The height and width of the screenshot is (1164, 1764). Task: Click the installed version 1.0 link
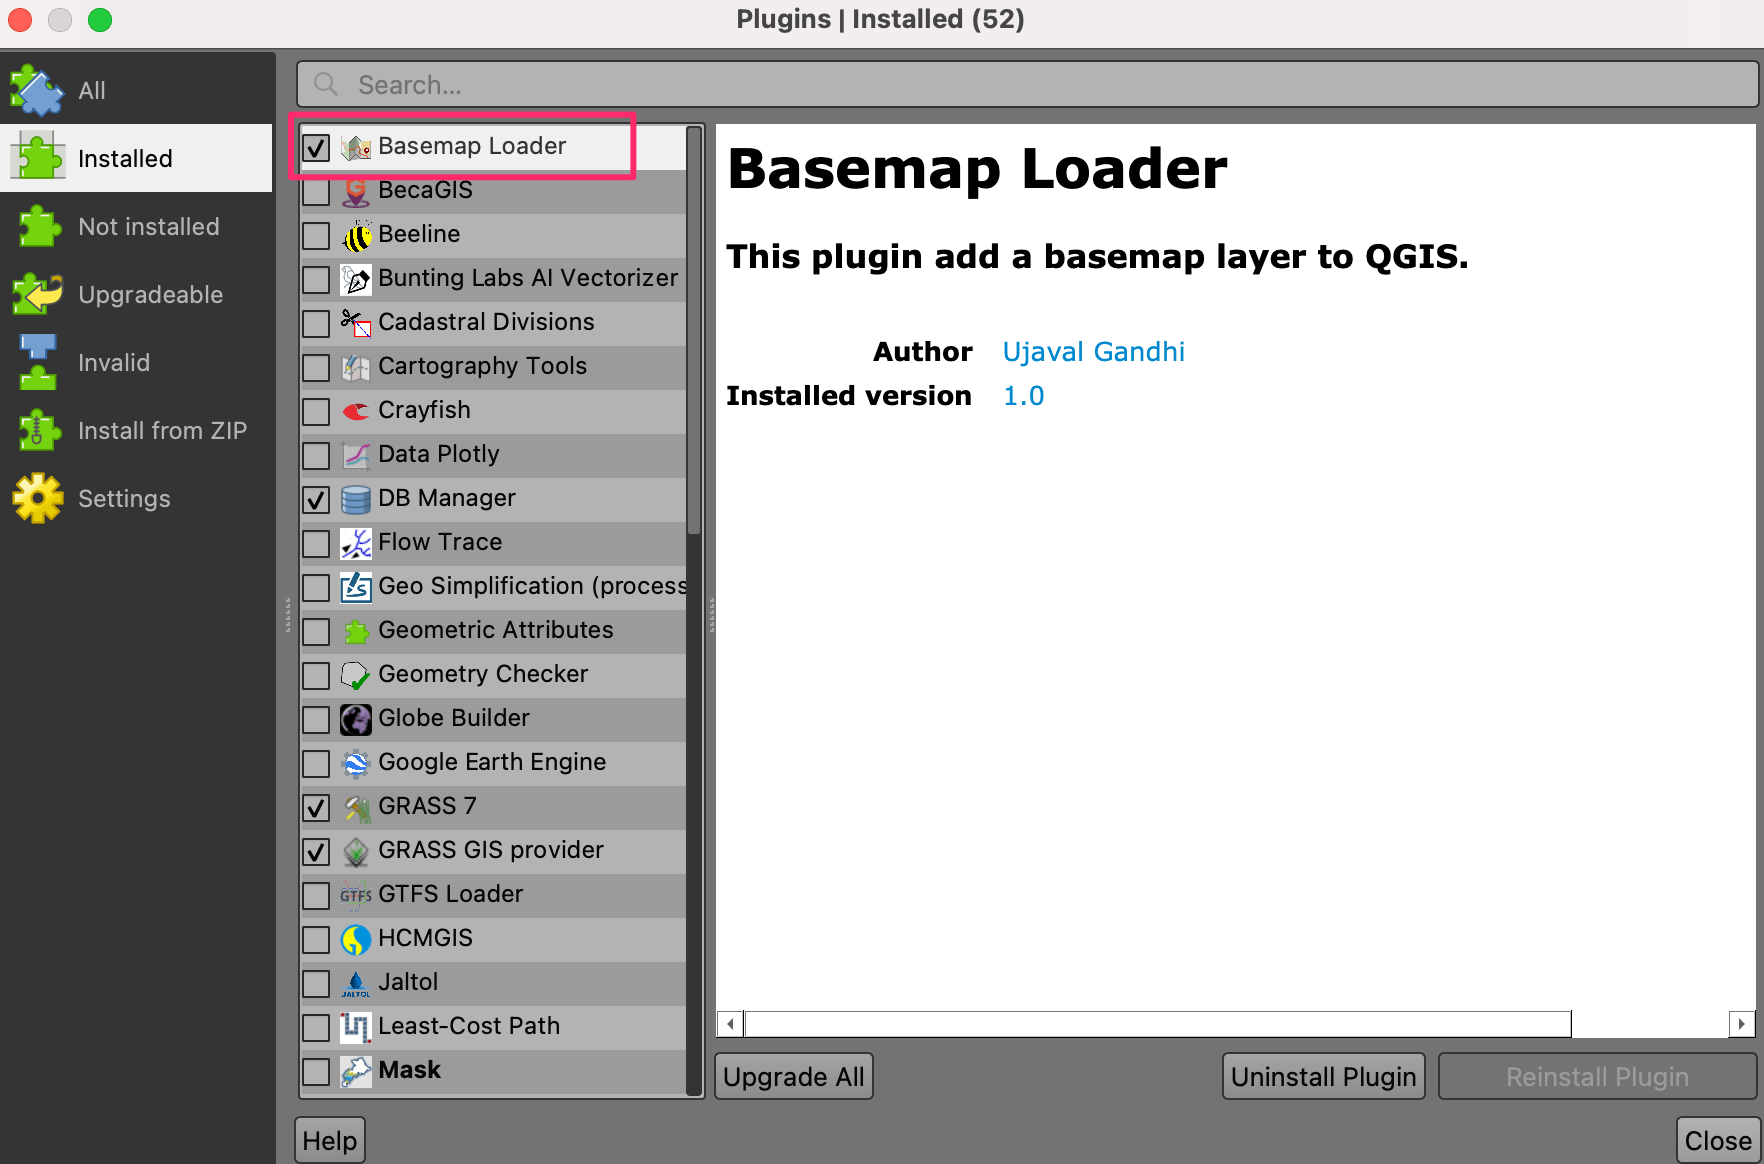pos(1023,396)
